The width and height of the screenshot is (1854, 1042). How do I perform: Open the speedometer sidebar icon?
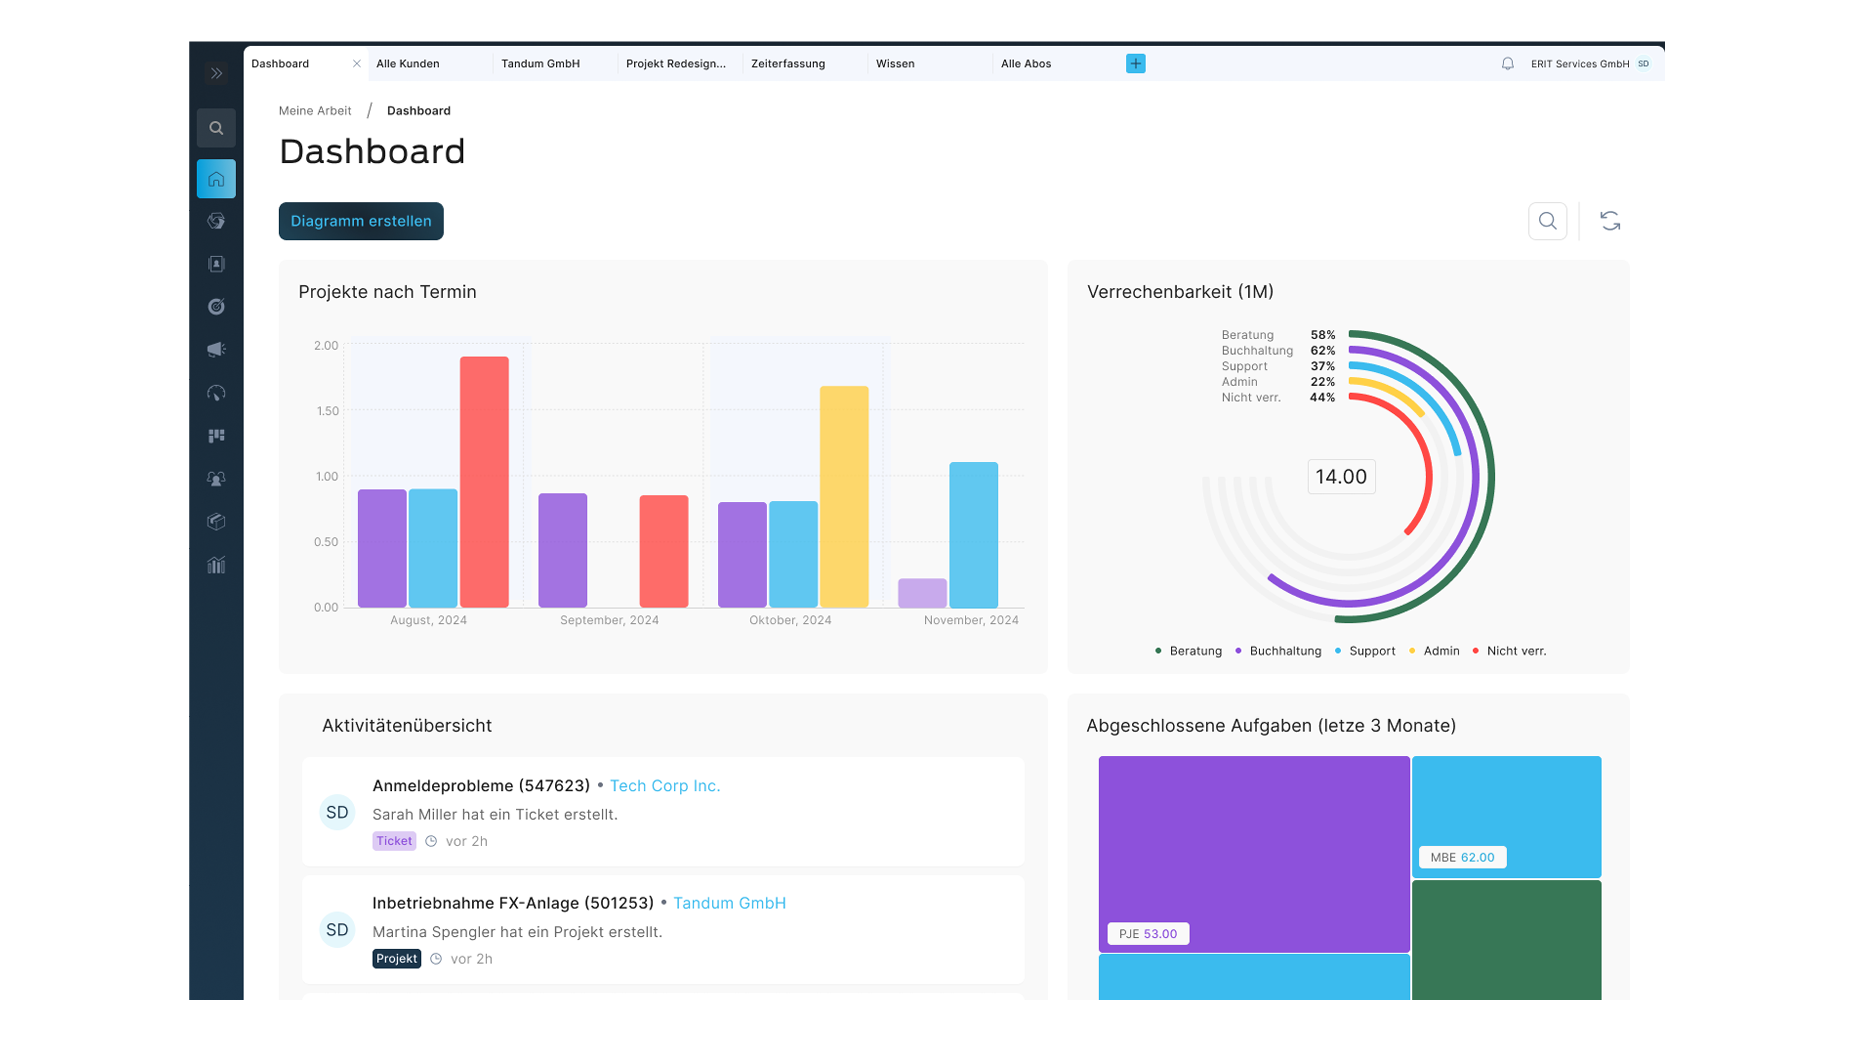pyautogui.click(x=216, y=393)
